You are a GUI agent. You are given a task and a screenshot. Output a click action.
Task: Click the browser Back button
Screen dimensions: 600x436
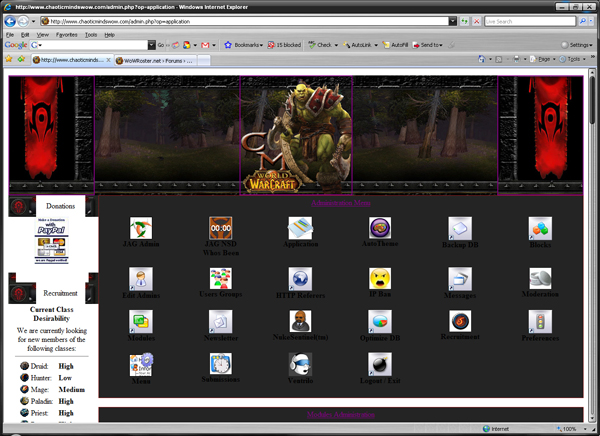(x=10, y=21)
